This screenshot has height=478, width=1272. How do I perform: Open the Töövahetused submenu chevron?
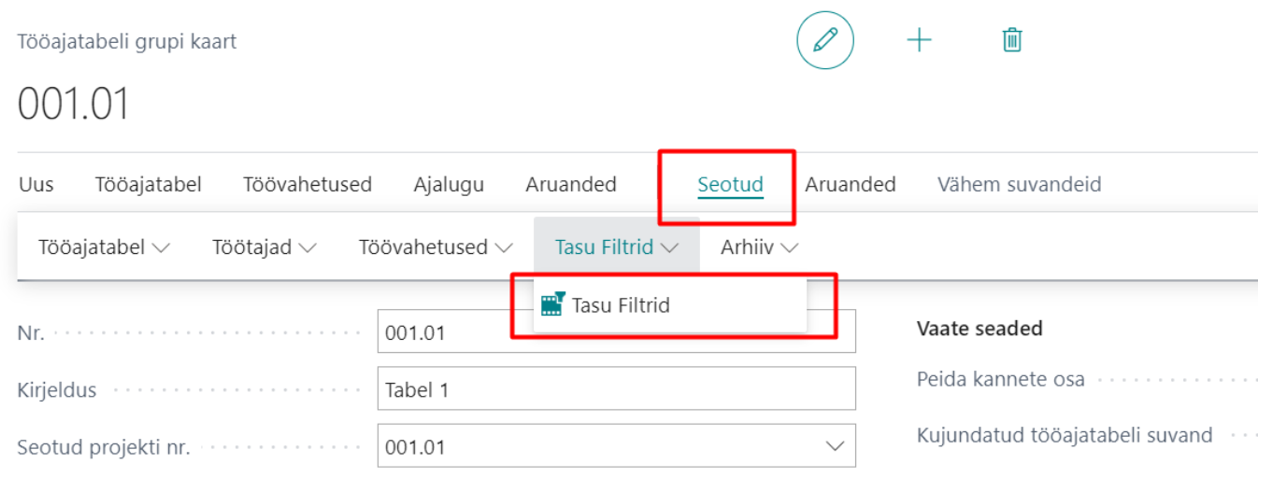[x=504, y=247]
